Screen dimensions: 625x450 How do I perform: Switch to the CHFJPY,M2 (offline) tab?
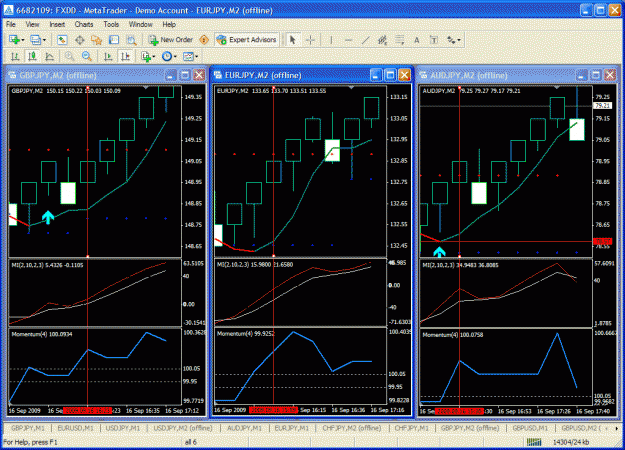coord(352,428)
